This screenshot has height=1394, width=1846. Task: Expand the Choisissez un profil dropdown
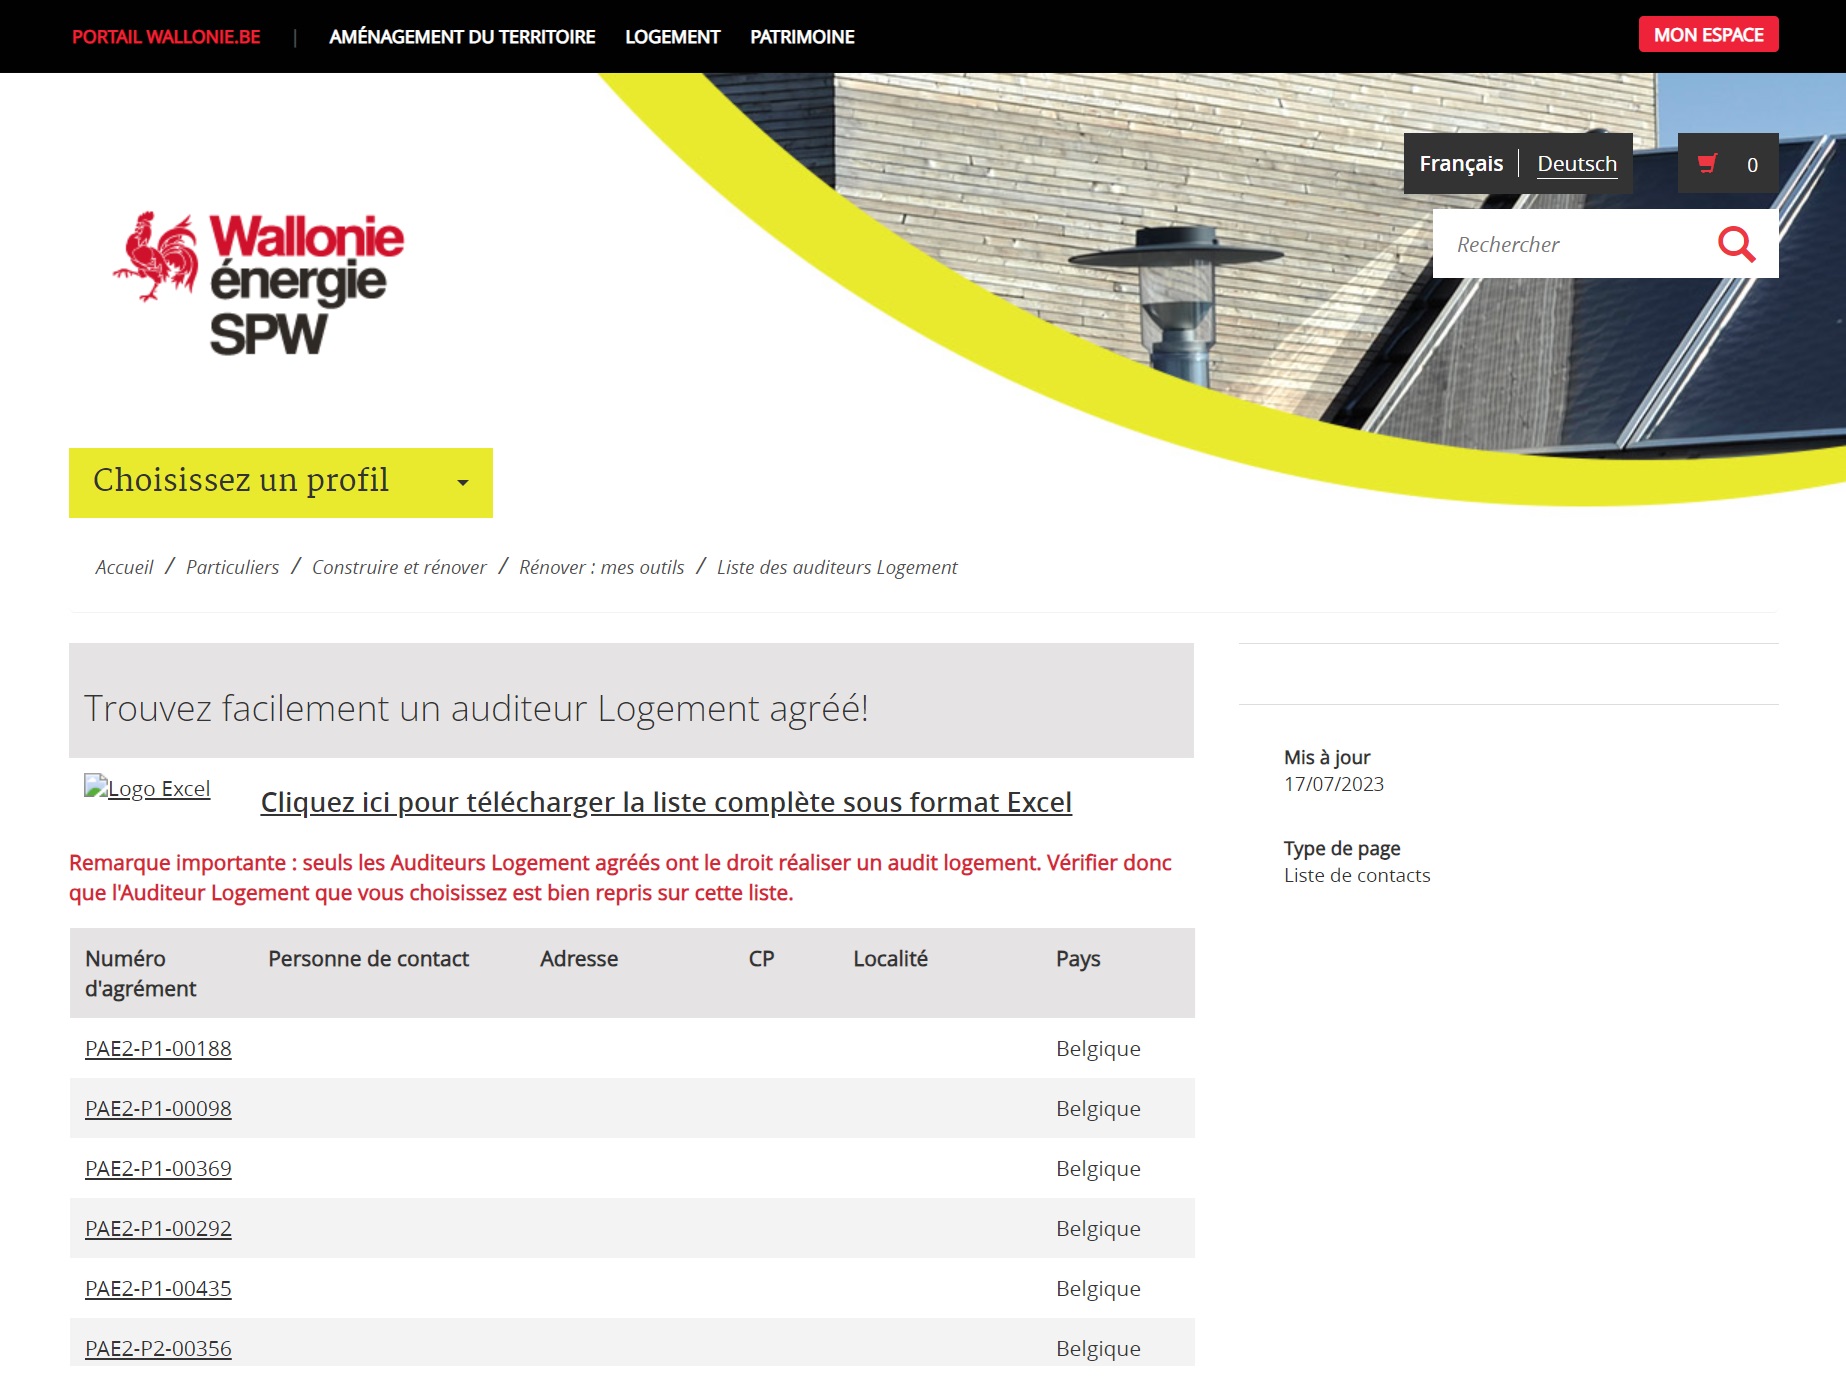(x=281, y=482)
